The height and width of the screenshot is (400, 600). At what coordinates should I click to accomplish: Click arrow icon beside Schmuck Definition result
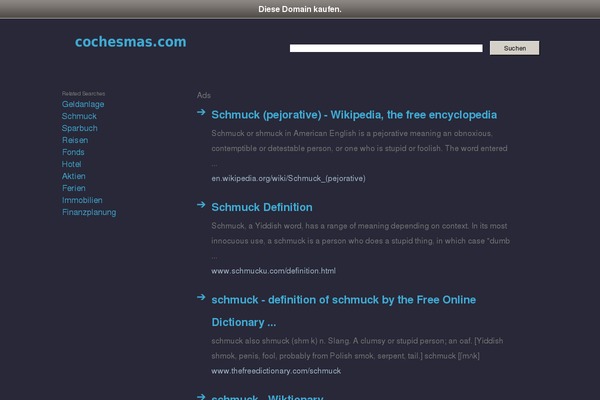[201, 205]
